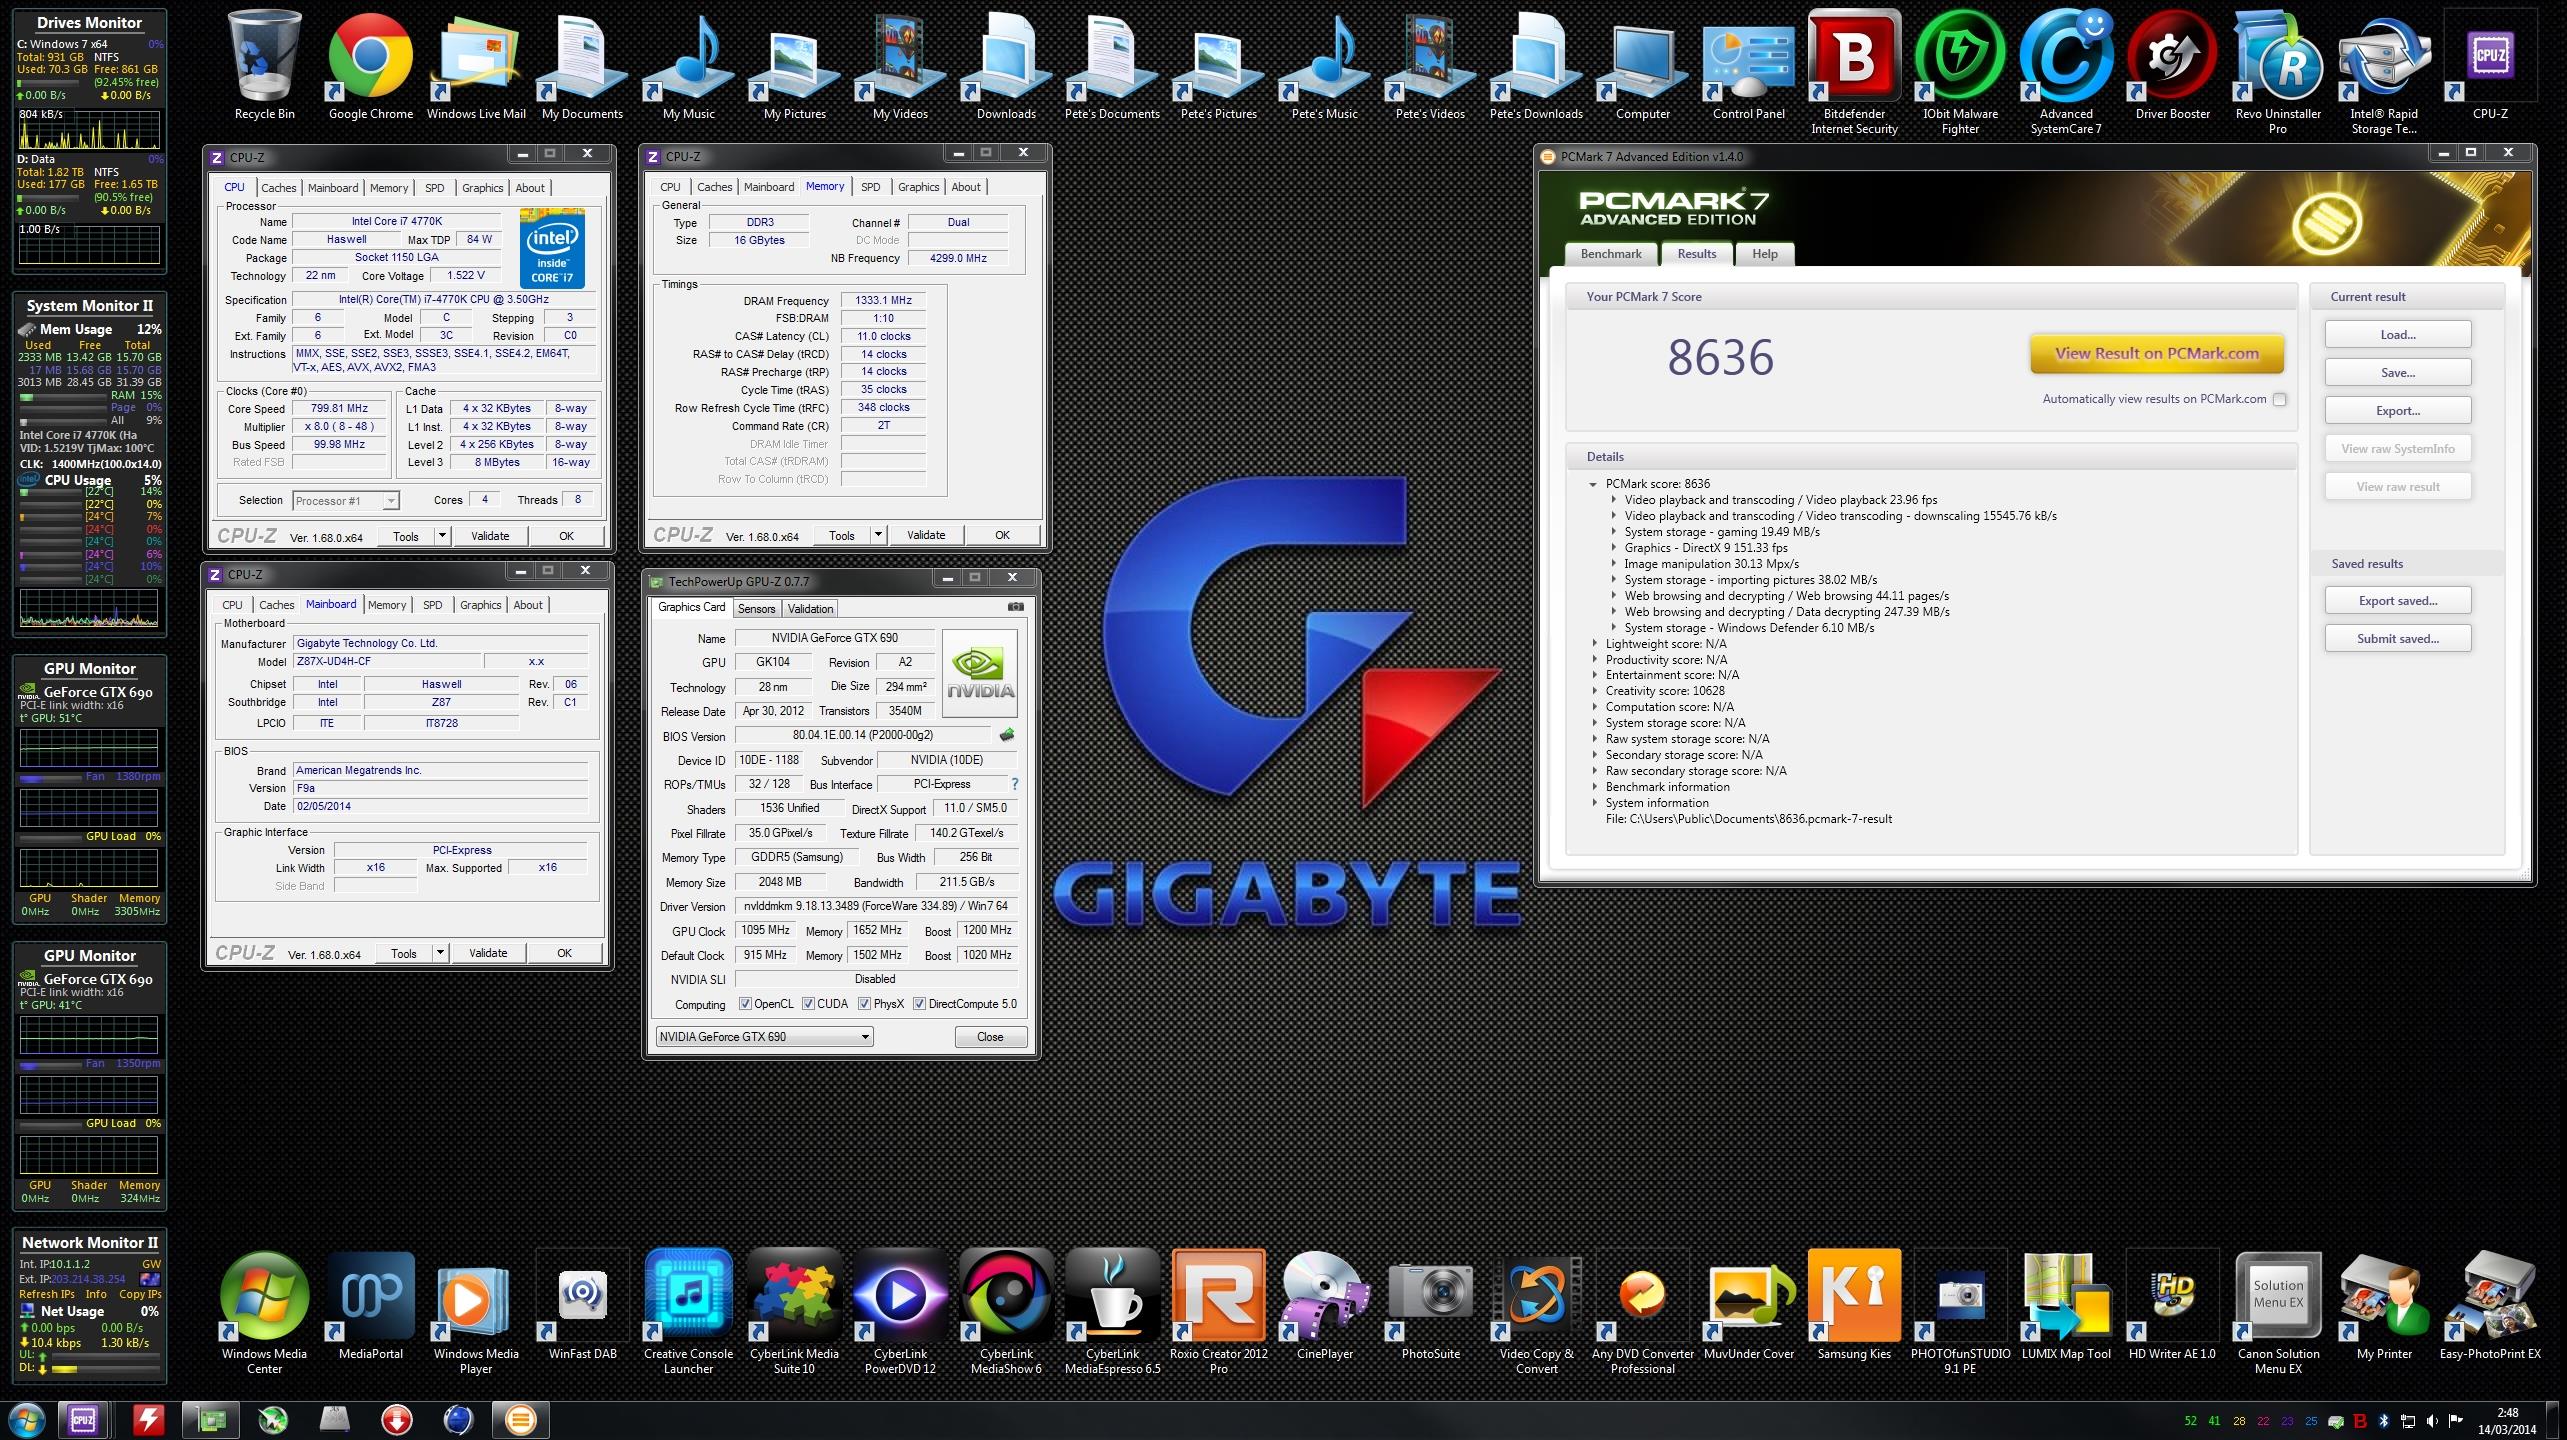The width and height of the screenshot is (2567, 1440).
Task: Open Creative Console Launcher icon
Action: [x=688, y=1312]
